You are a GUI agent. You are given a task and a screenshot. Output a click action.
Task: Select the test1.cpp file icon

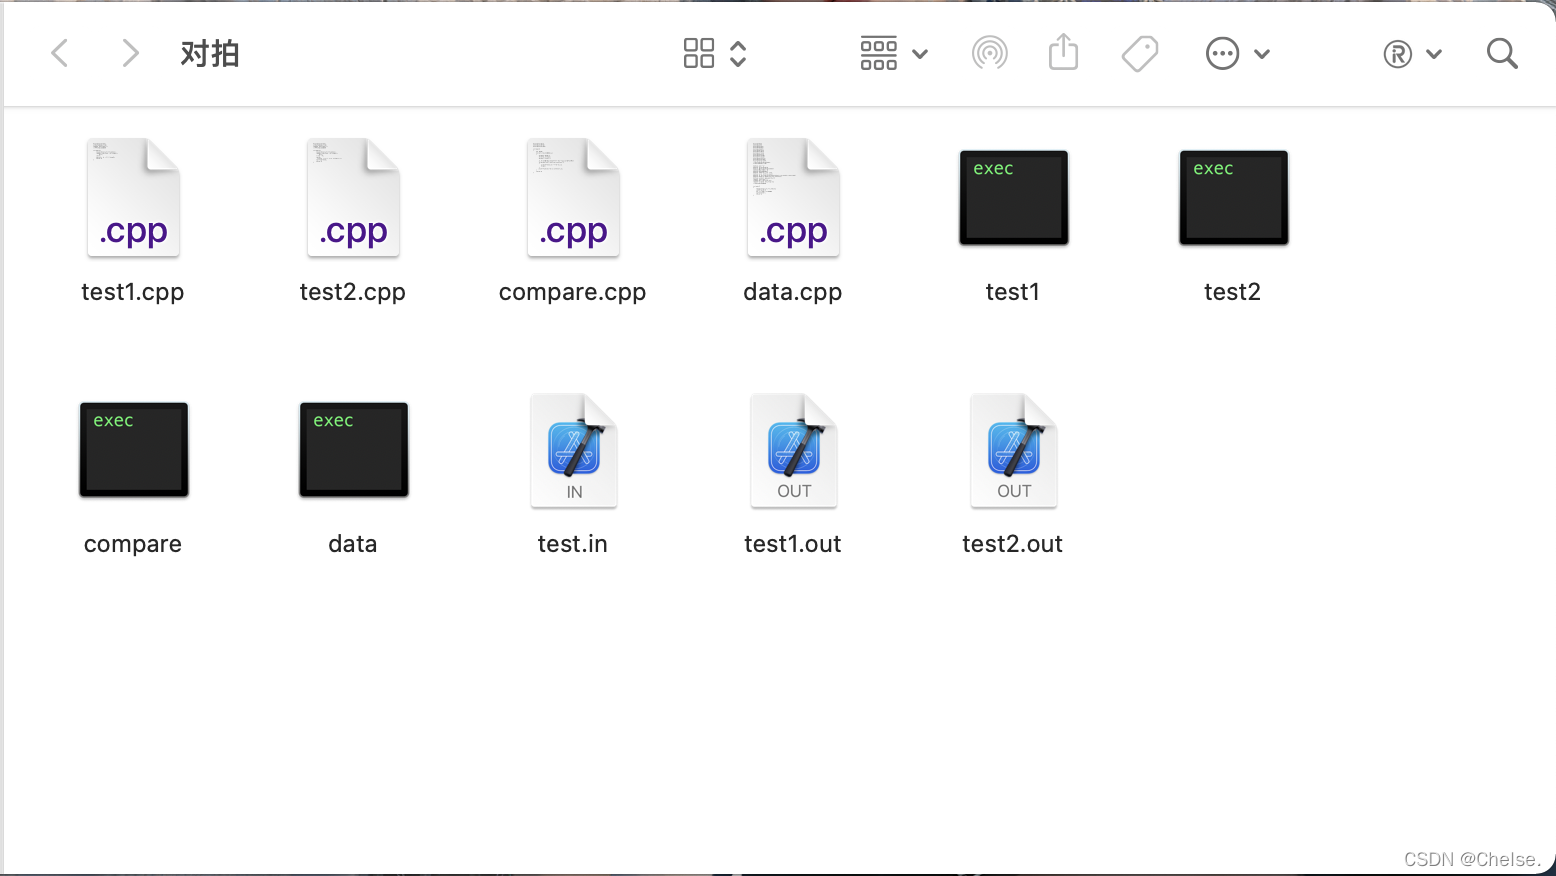(133, 198)
